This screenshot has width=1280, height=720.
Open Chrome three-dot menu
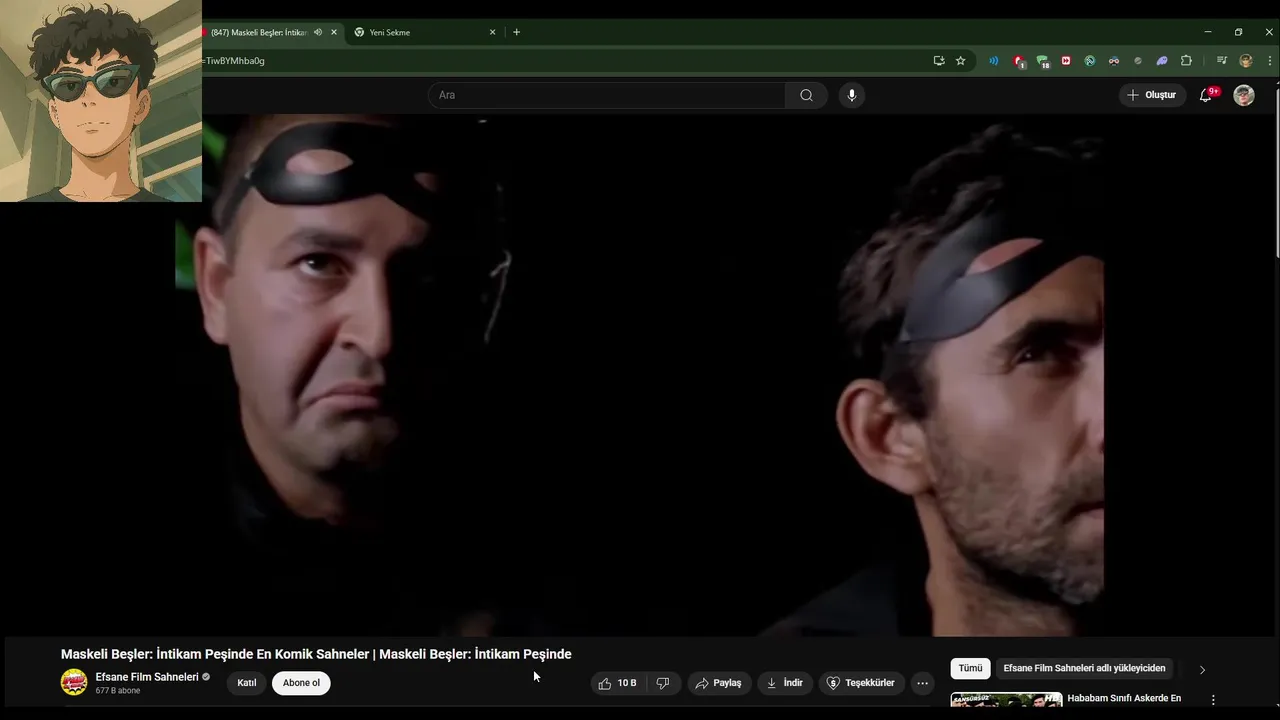(1270, 61)
